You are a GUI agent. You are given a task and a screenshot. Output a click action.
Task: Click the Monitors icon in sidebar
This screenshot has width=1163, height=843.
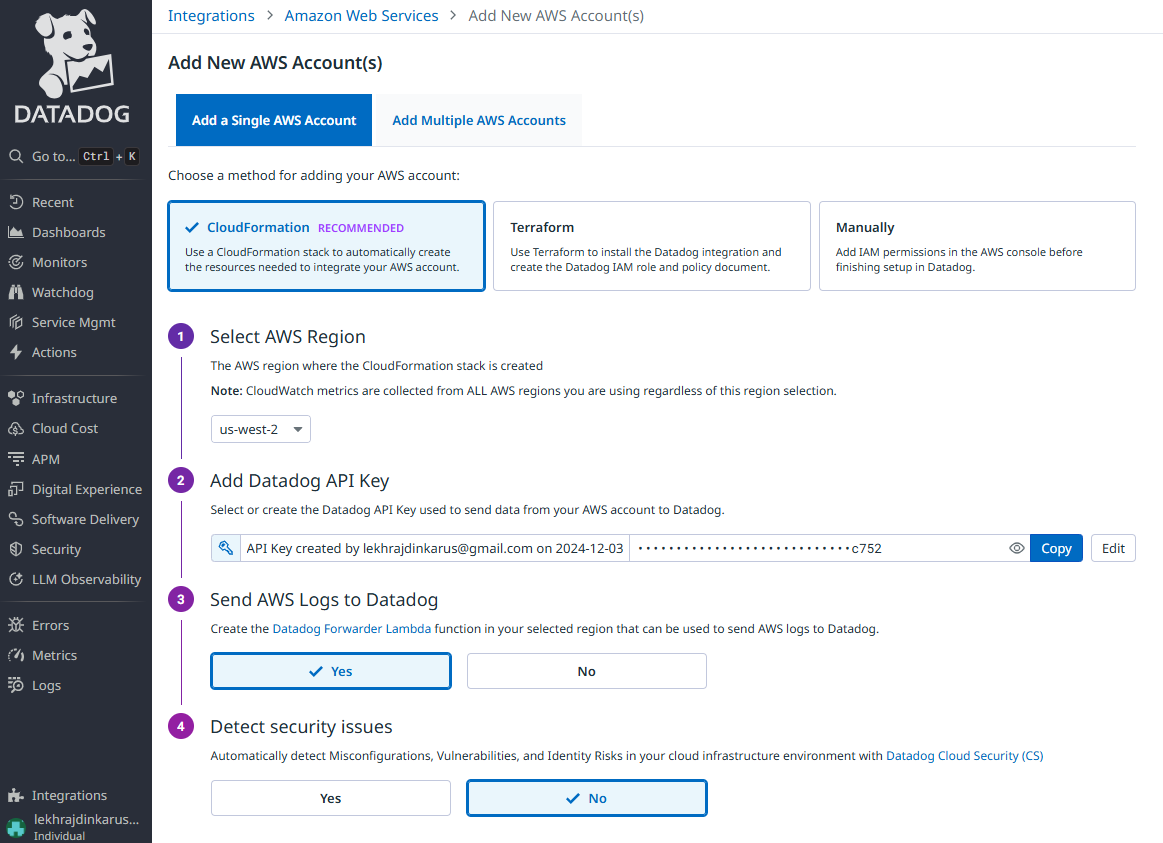click(16, 262)
